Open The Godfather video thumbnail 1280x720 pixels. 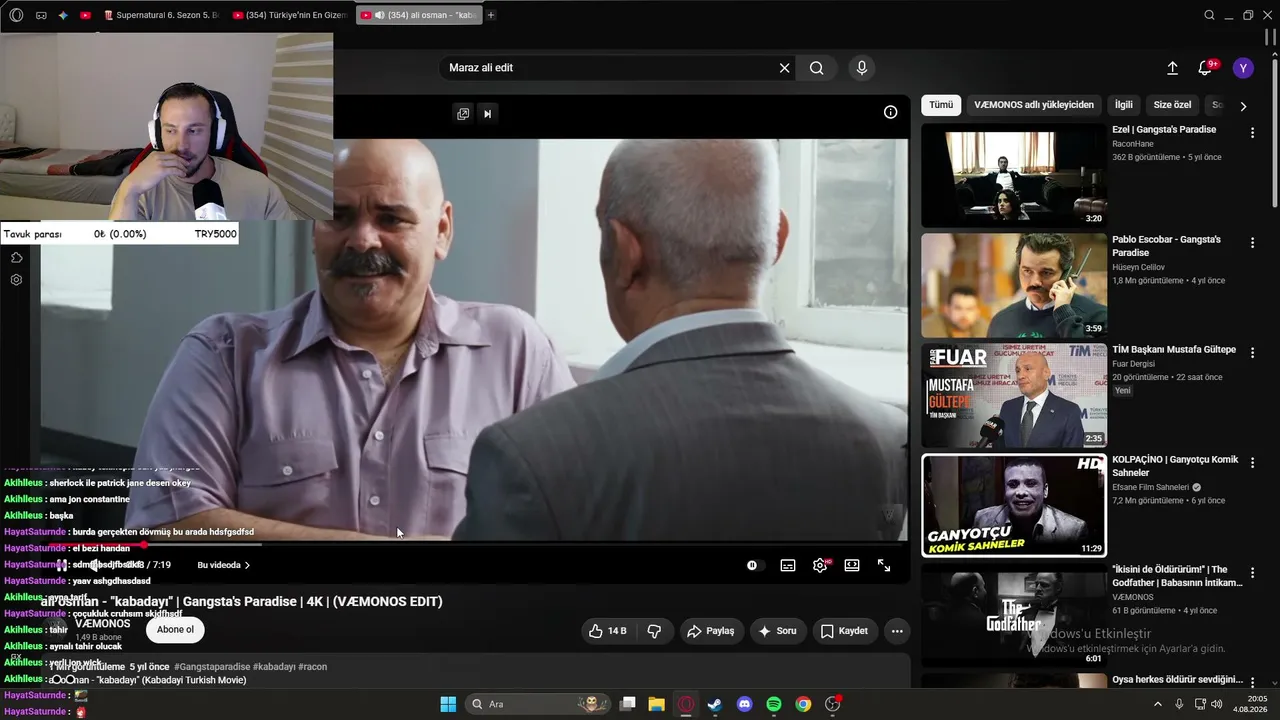(1014, 615)
